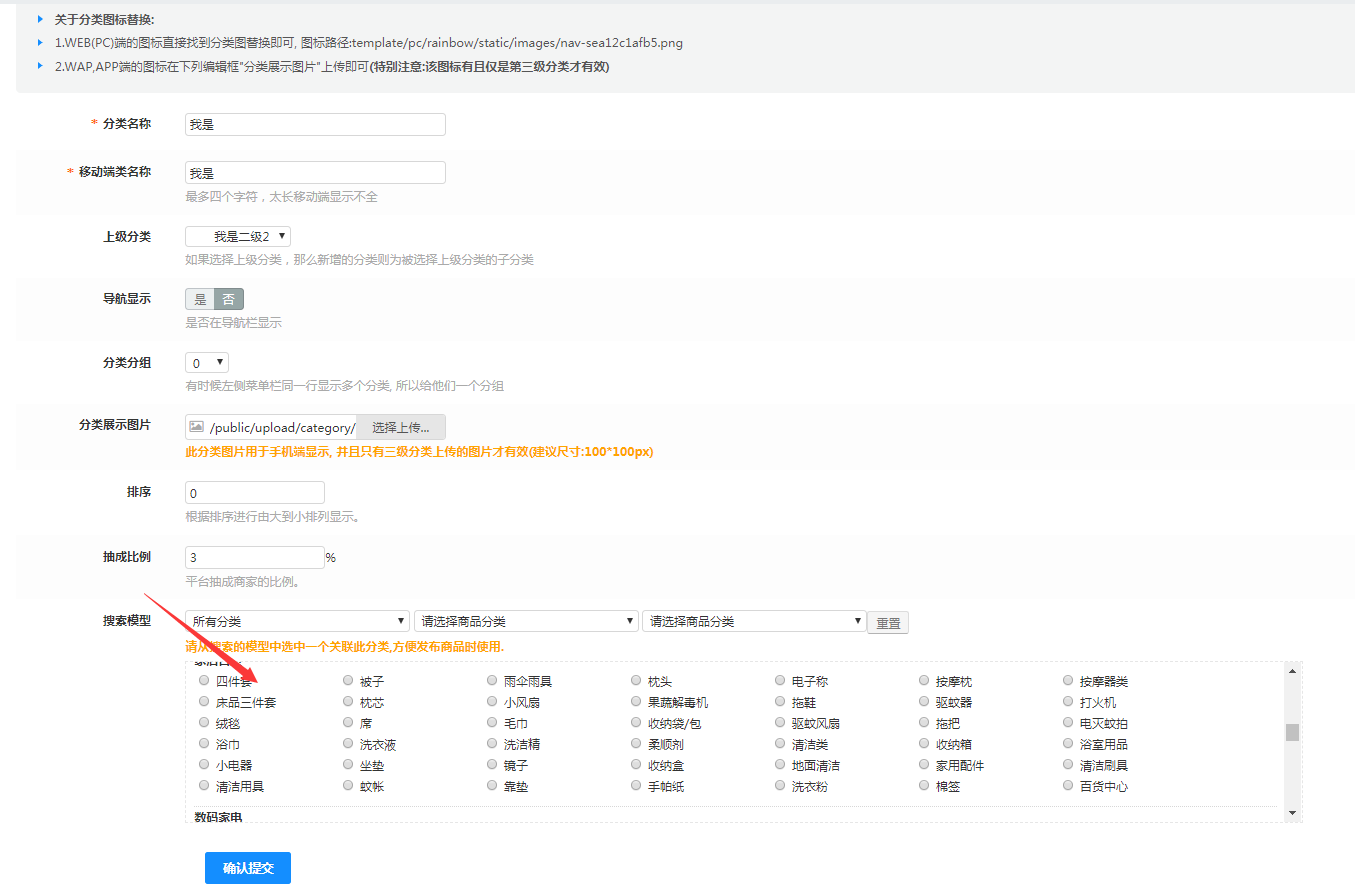1355x894 pixels.
Task: Switch 导航显示 to 是
Action: [200, 299]
